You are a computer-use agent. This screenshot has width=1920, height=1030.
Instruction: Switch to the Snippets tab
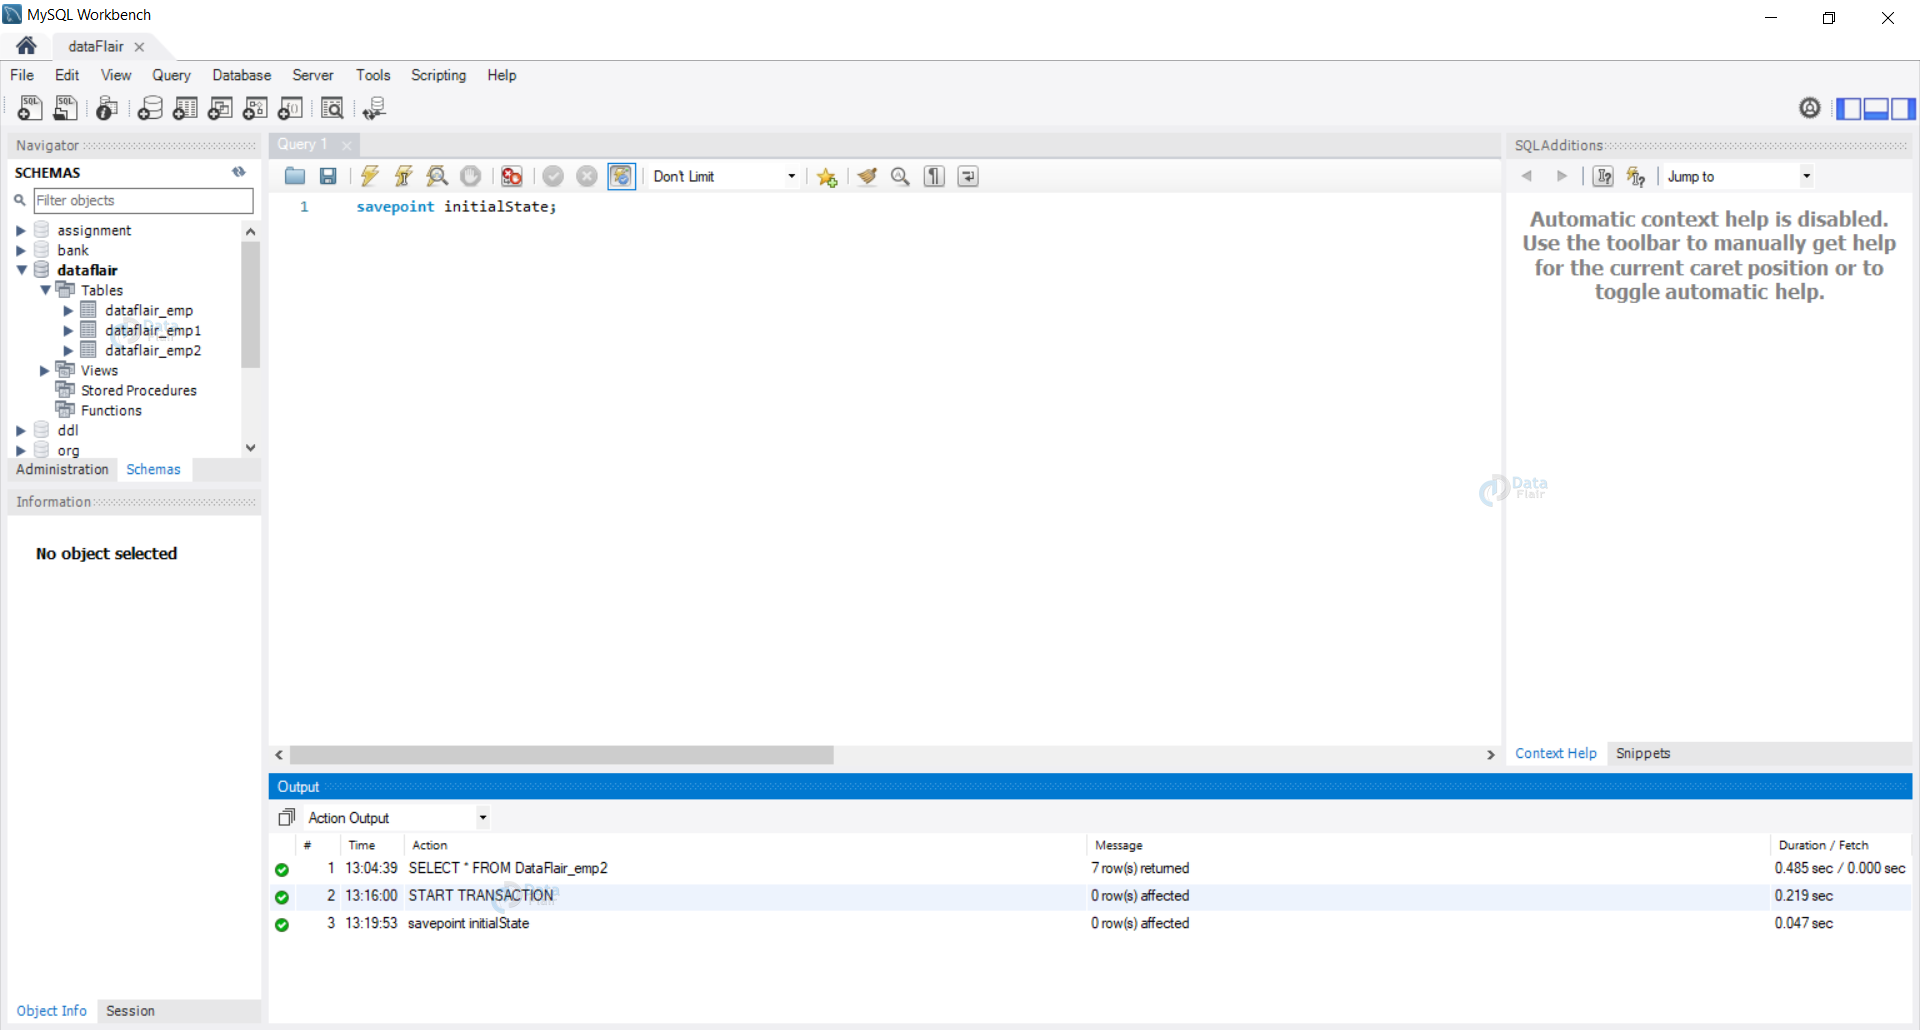[1643, 753]
